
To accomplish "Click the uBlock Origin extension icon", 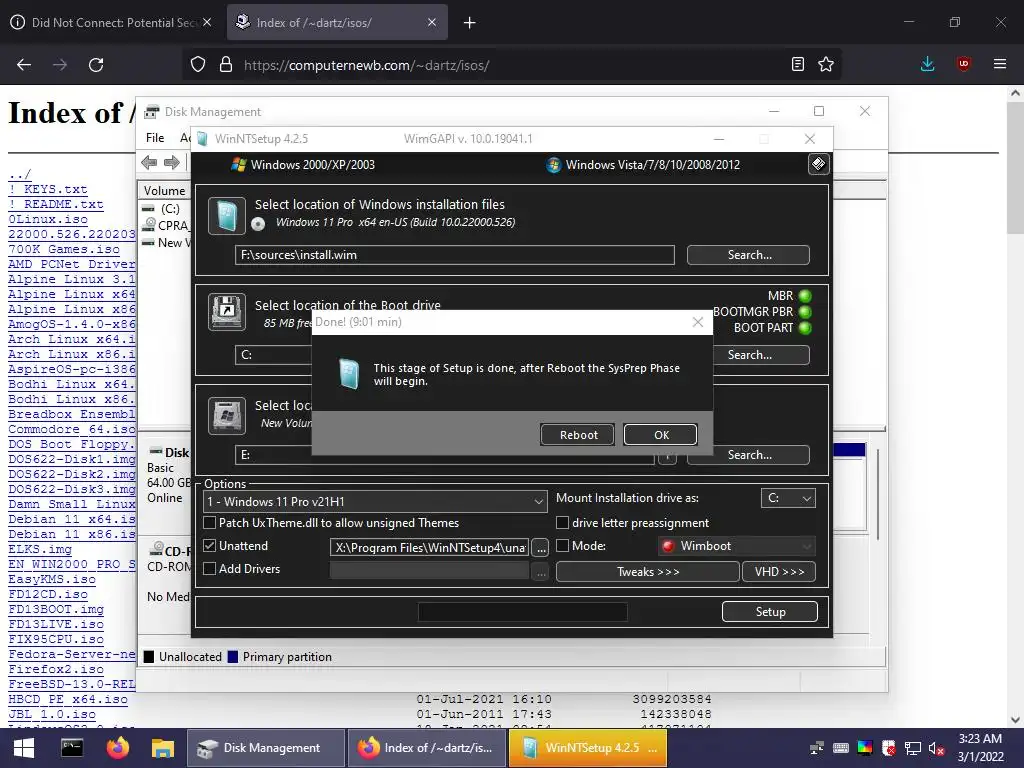I will (963, 64).
